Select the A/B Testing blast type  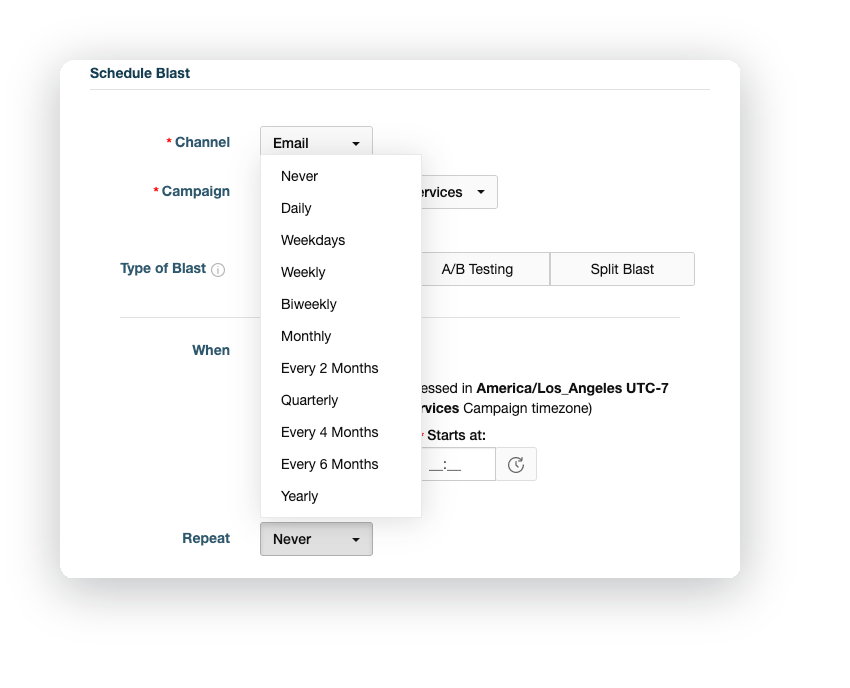click(485, 269)
